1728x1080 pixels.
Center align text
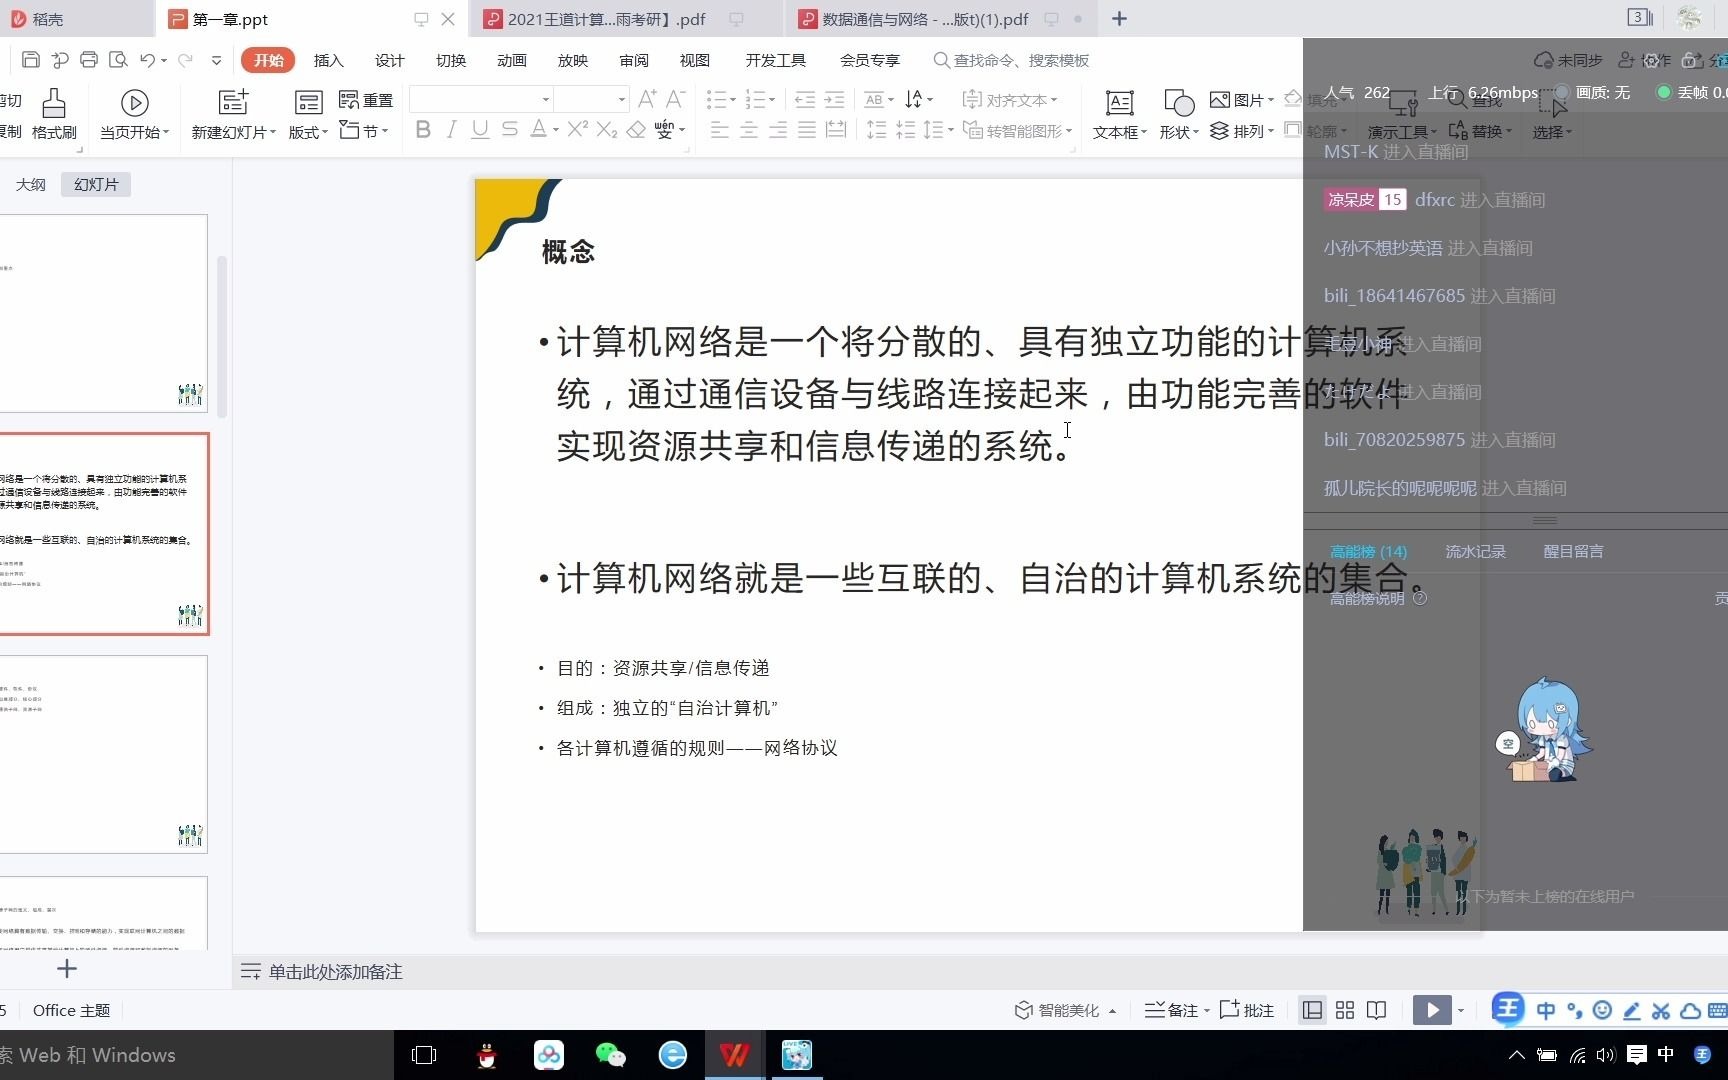pyautogui.click(x=749, y=130)
